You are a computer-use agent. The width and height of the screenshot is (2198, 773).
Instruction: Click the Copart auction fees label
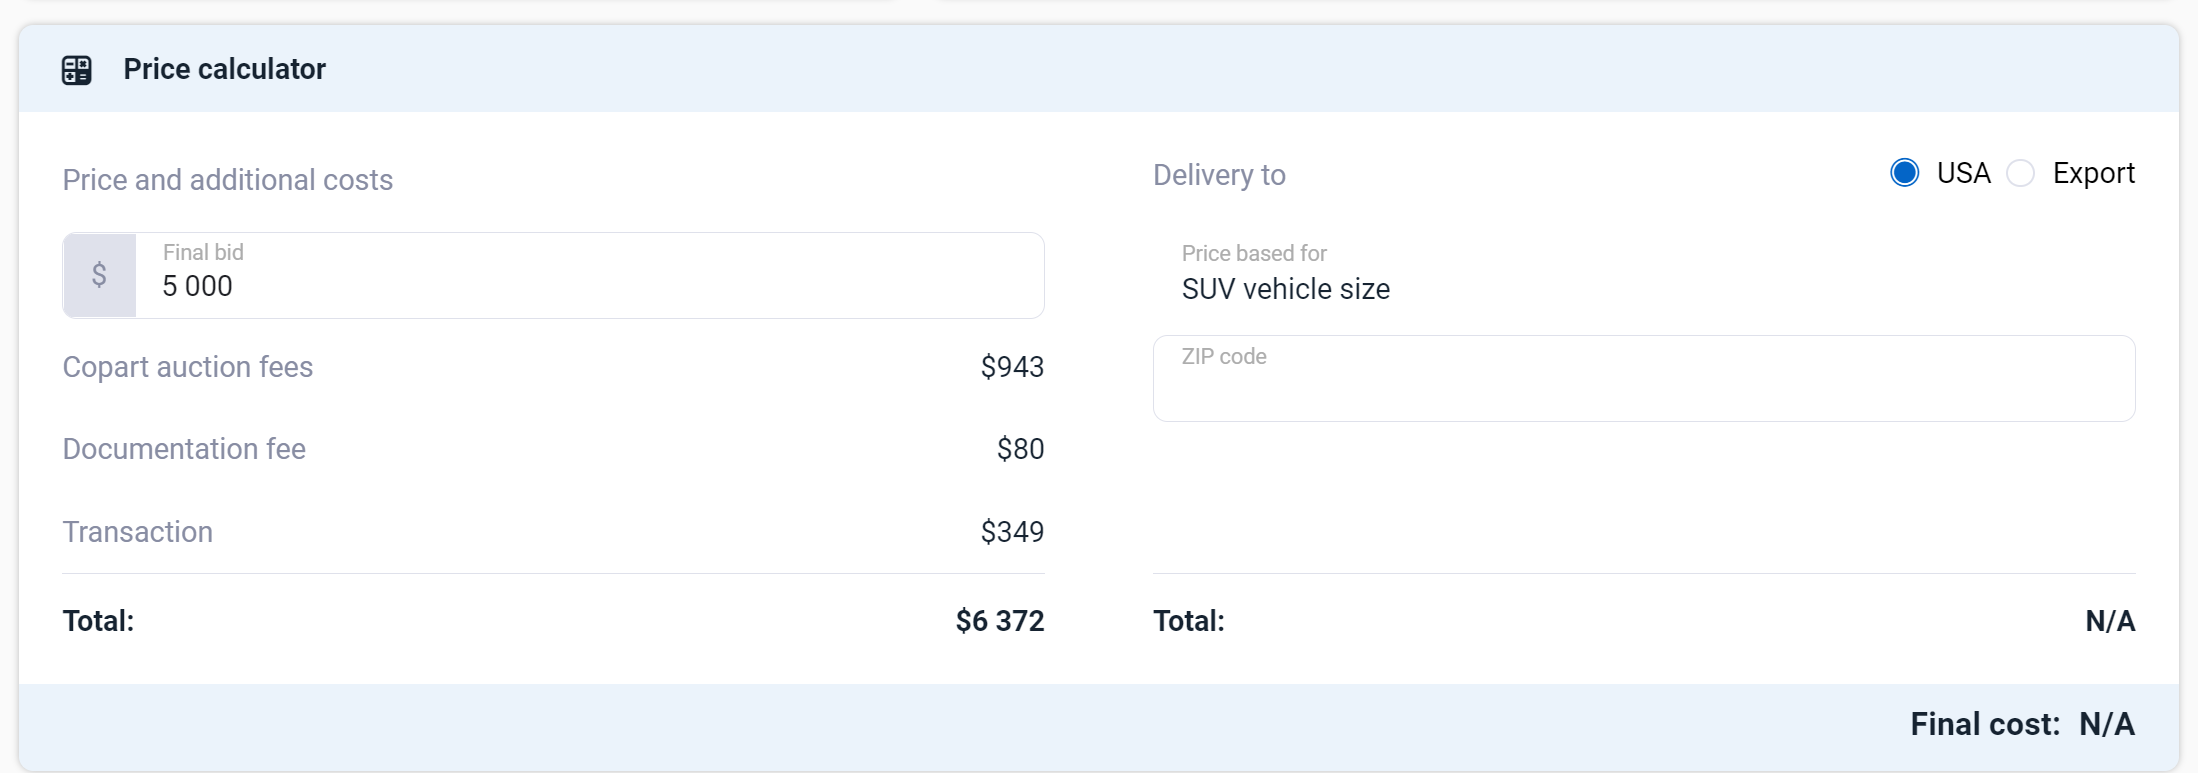point(188,367)
